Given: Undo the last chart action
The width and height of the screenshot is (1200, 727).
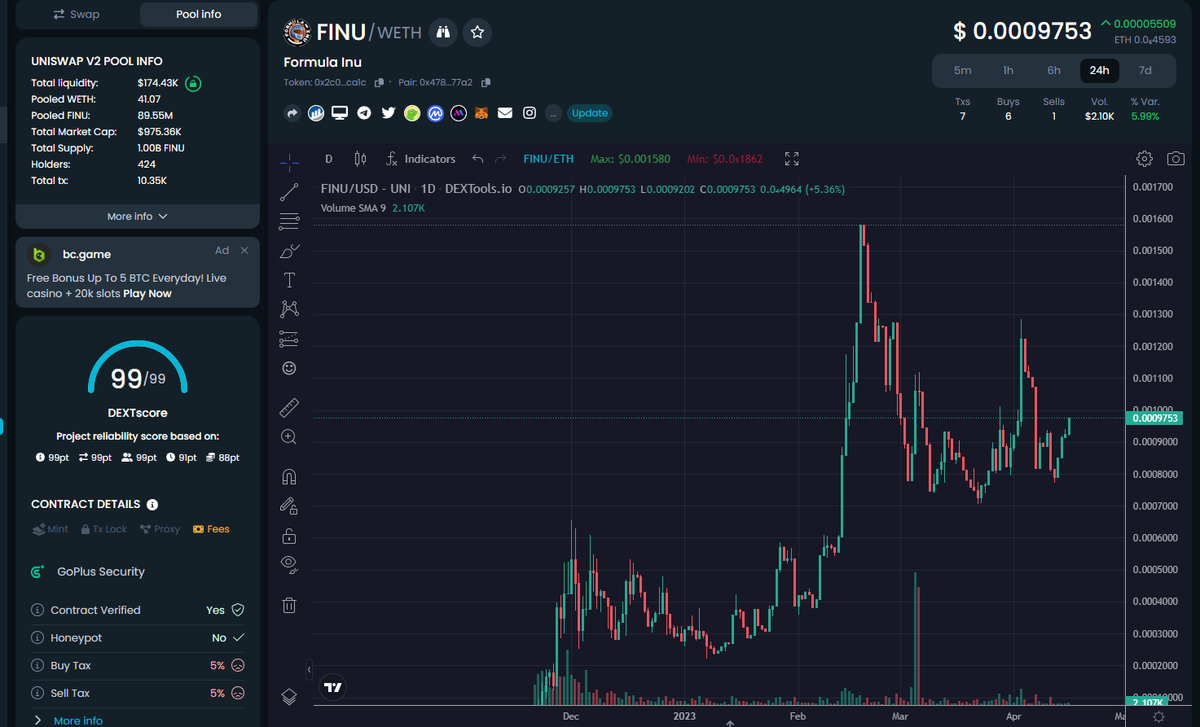Looking at the screenshot, I should (478, 159).
